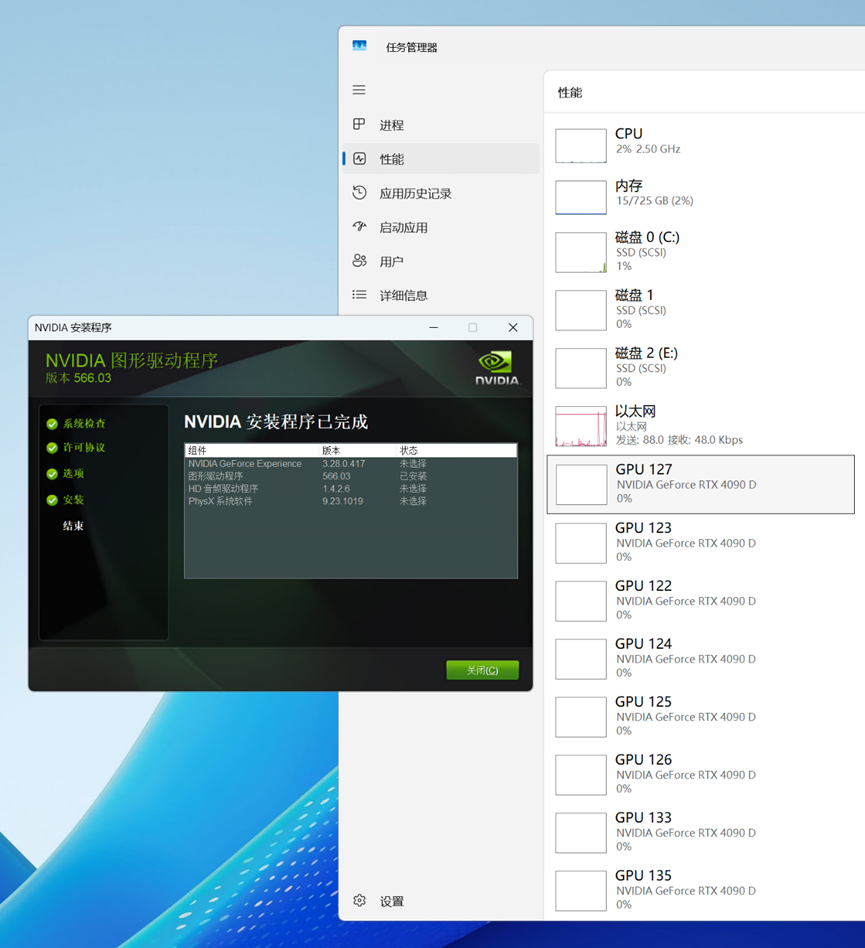Select 图形驱动程序 row text
The height and width of the screenshot is (948, 865).
tap(216, 476)
